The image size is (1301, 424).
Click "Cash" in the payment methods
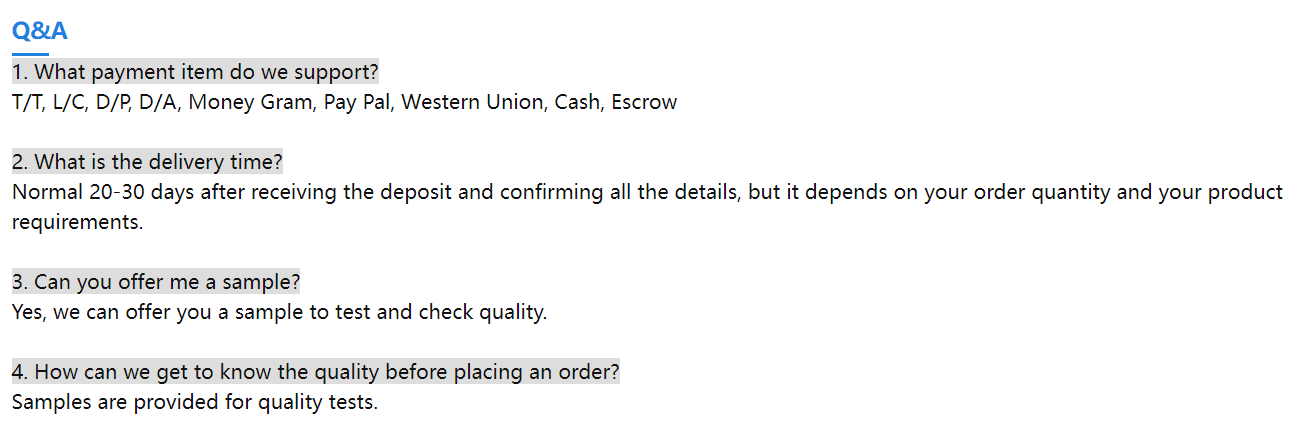(x=577, y=102)
